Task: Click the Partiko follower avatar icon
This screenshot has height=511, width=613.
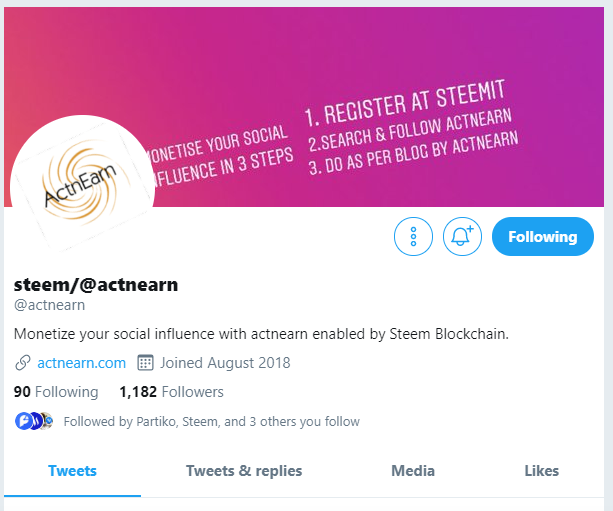Action: (x=23, y=421)
